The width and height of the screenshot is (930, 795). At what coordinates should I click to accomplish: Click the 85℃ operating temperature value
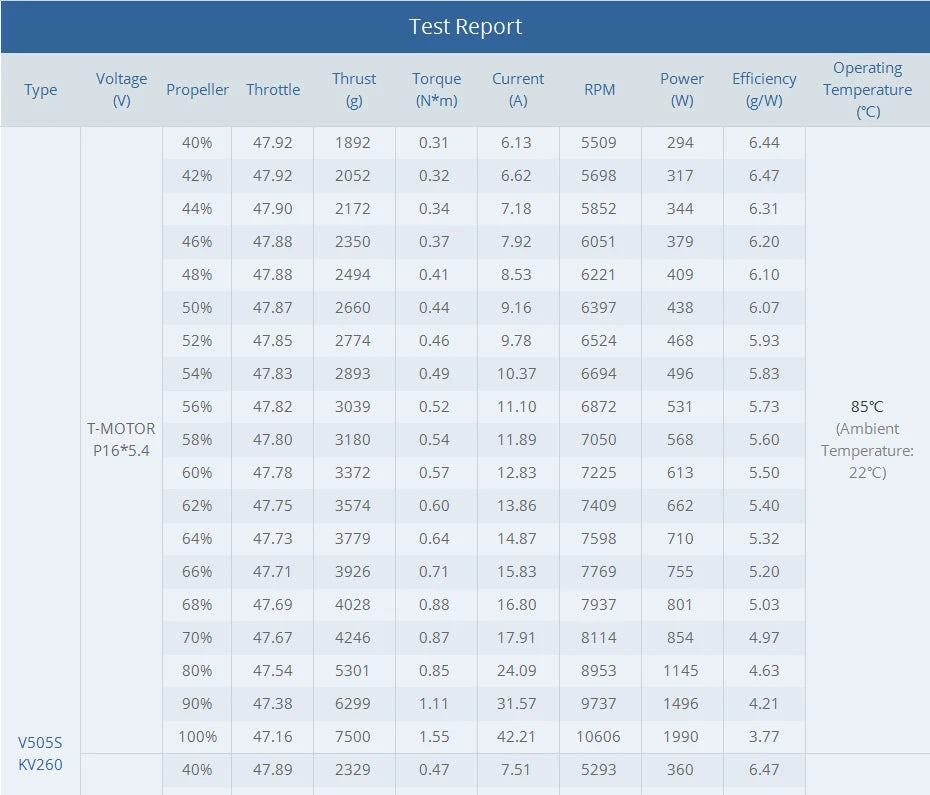coord(867,407)
